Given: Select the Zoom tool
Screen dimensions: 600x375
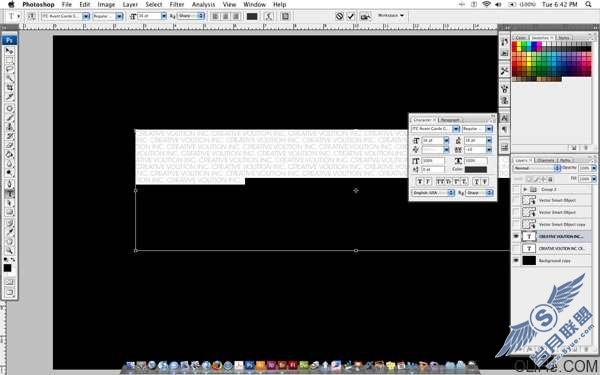Looking at the screenshot, I should 10,251.
